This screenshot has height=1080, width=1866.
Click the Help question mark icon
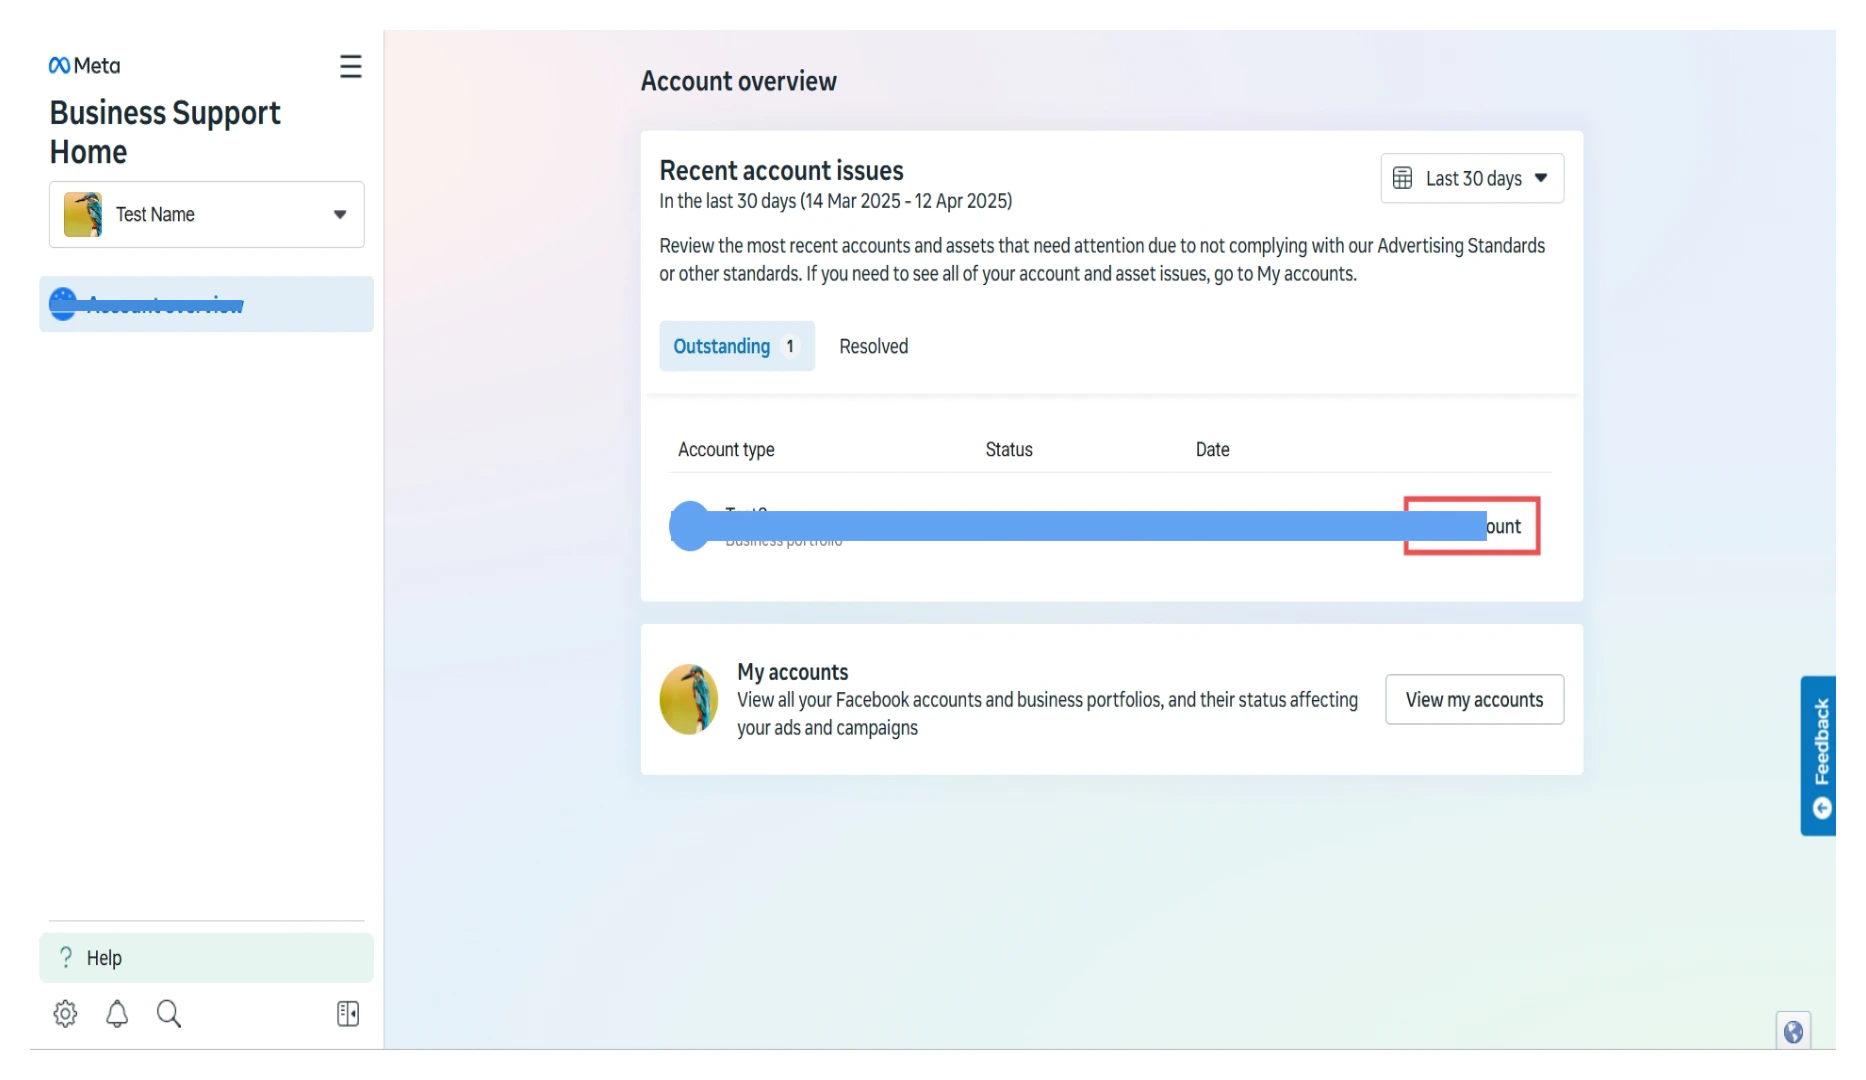click(x=66, y=958)
